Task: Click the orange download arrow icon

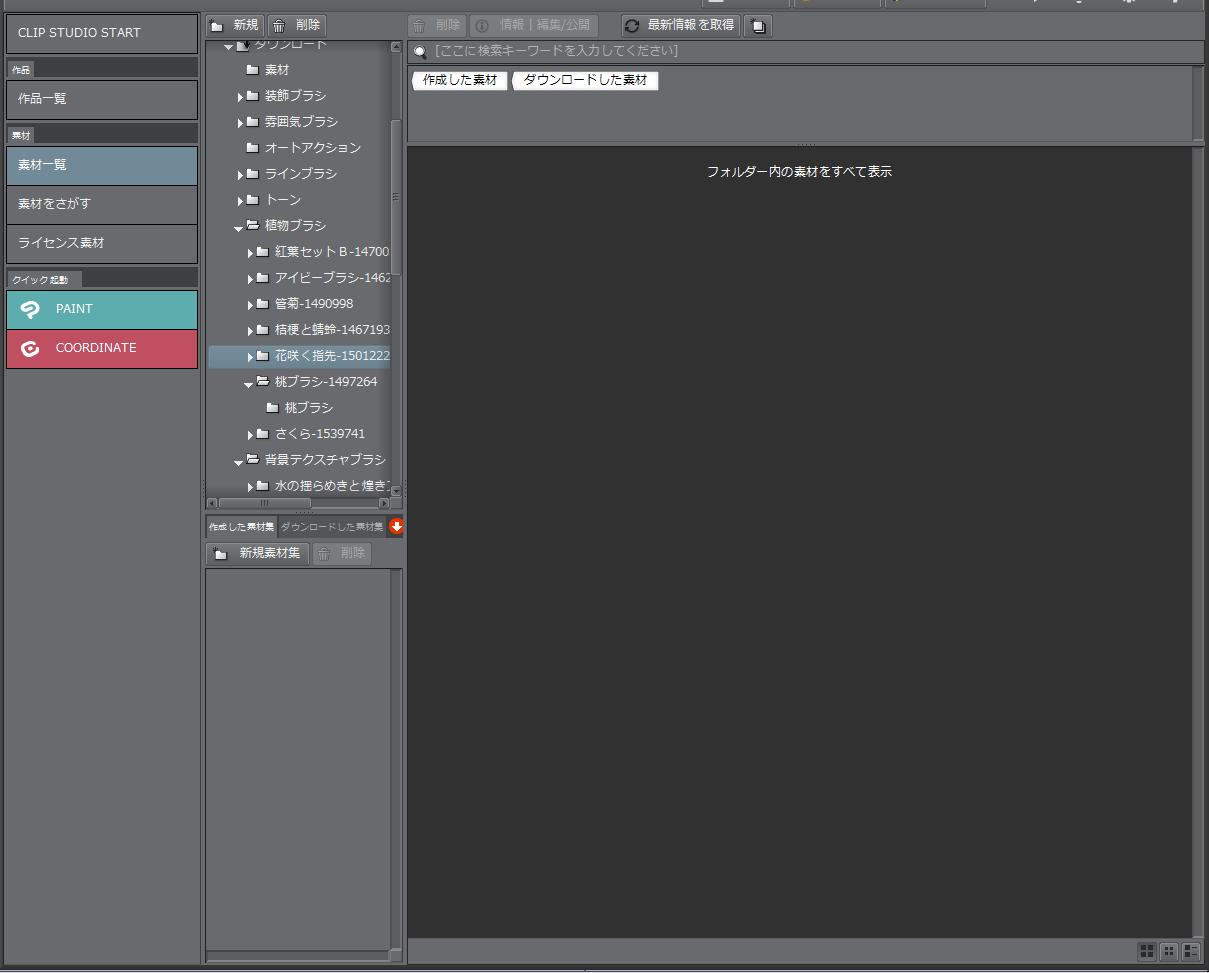Action: click(x=396, y=527)
